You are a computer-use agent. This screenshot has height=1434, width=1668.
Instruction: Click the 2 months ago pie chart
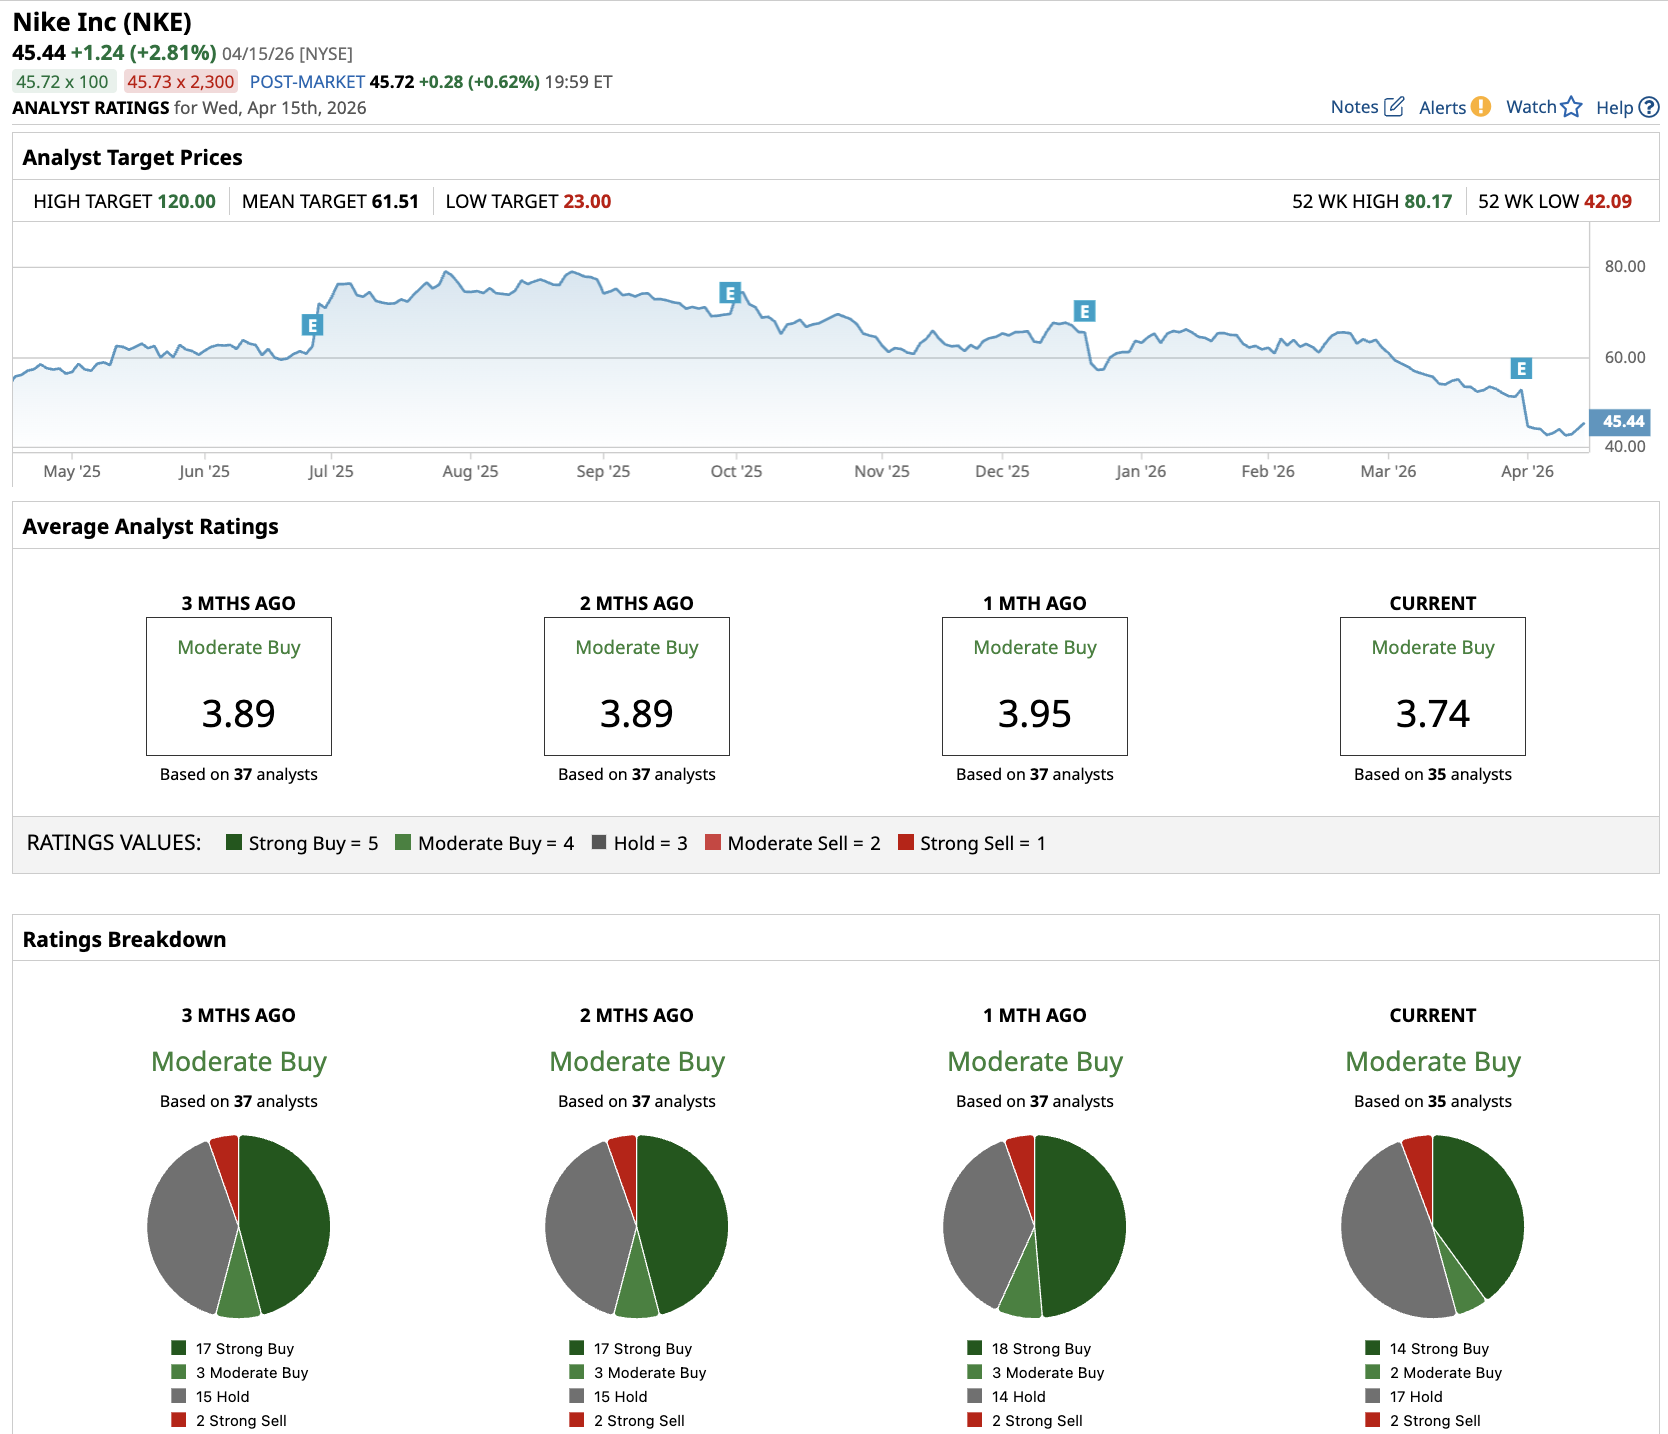[x=636, y=1226]
